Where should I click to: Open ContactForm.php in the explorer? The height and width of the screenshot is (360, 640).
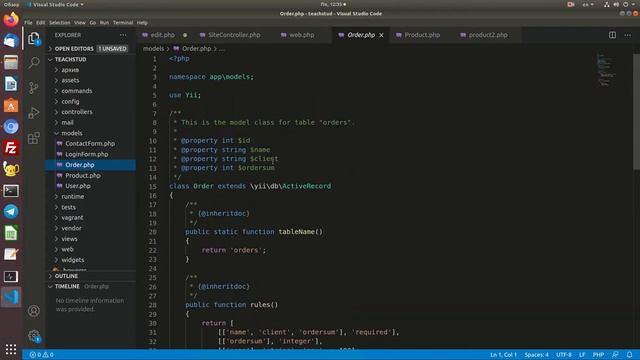91,144
